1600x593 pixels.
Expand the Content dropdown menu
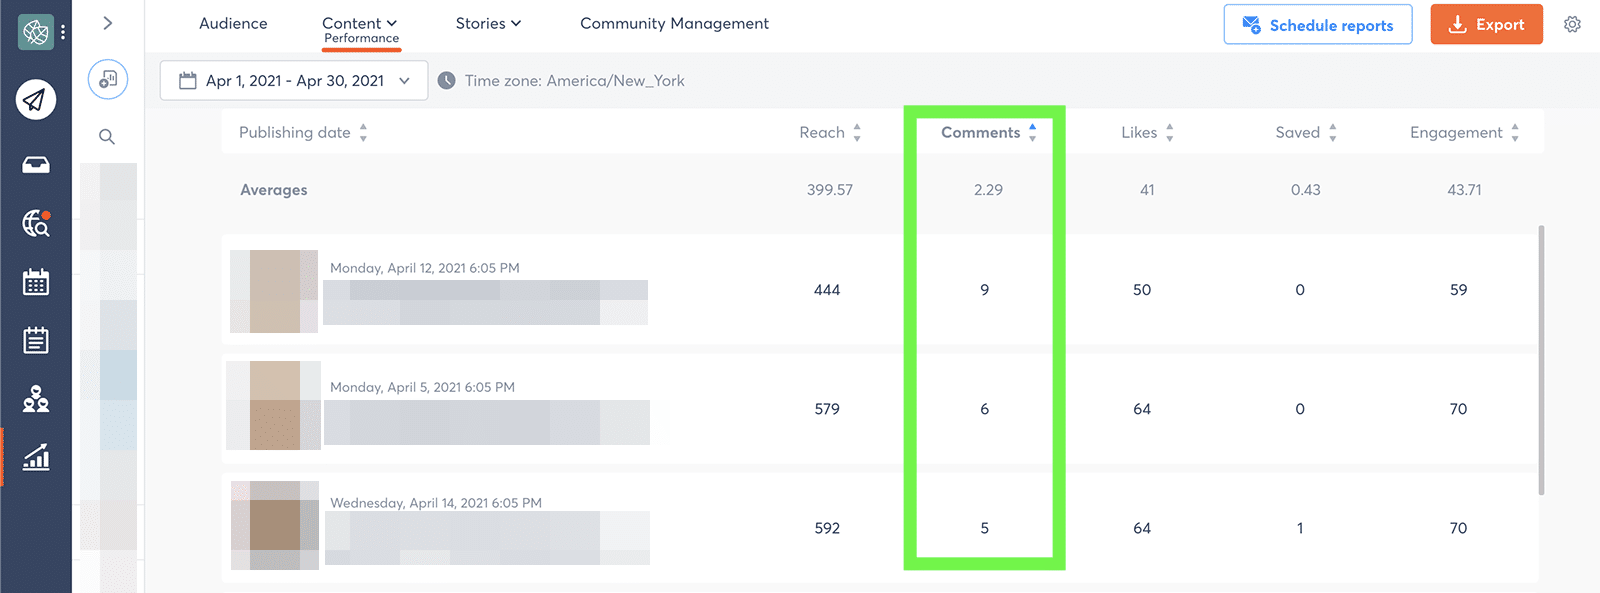pyautogui.click(x=359, y=23)
